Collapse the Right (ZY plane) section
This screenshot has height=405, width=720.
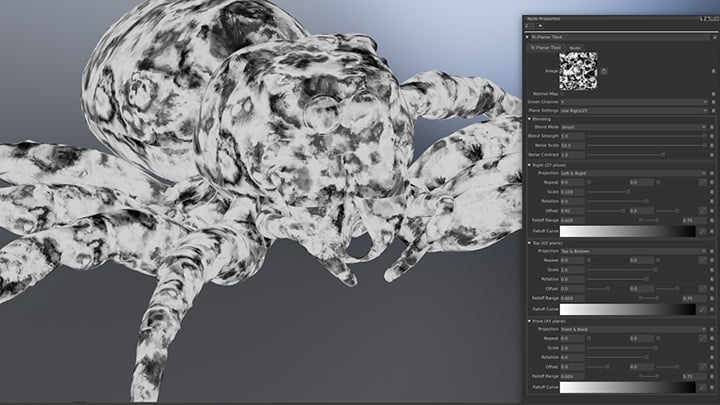[529, 165]
